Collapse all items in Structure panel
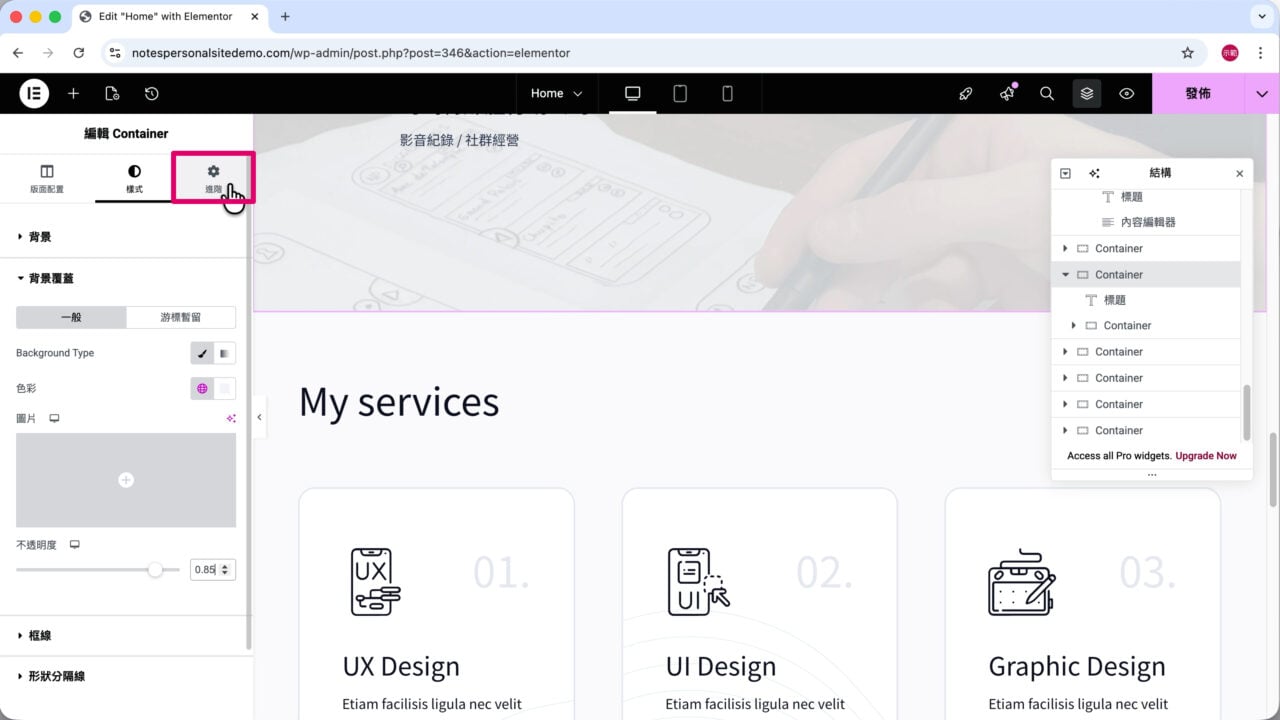 click(1066, 173)
